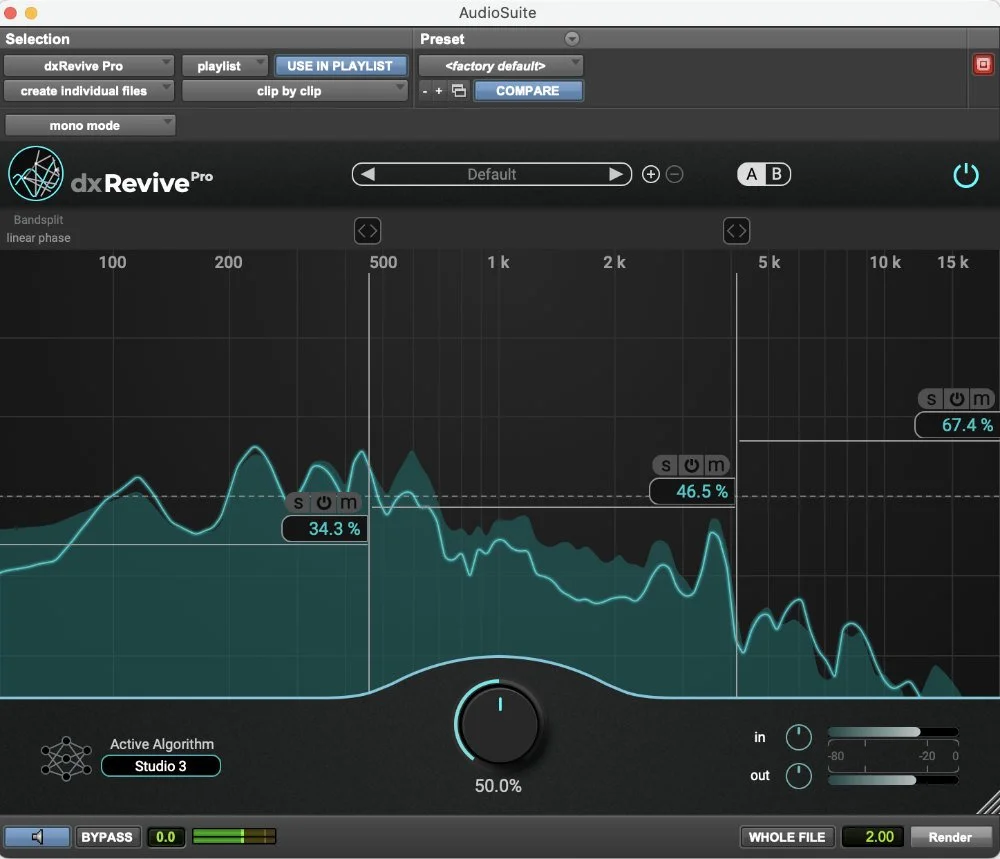Select next preset with plus button
Image resolution: width=1000 pixels, height=859 pixels.
pos(439,91)
